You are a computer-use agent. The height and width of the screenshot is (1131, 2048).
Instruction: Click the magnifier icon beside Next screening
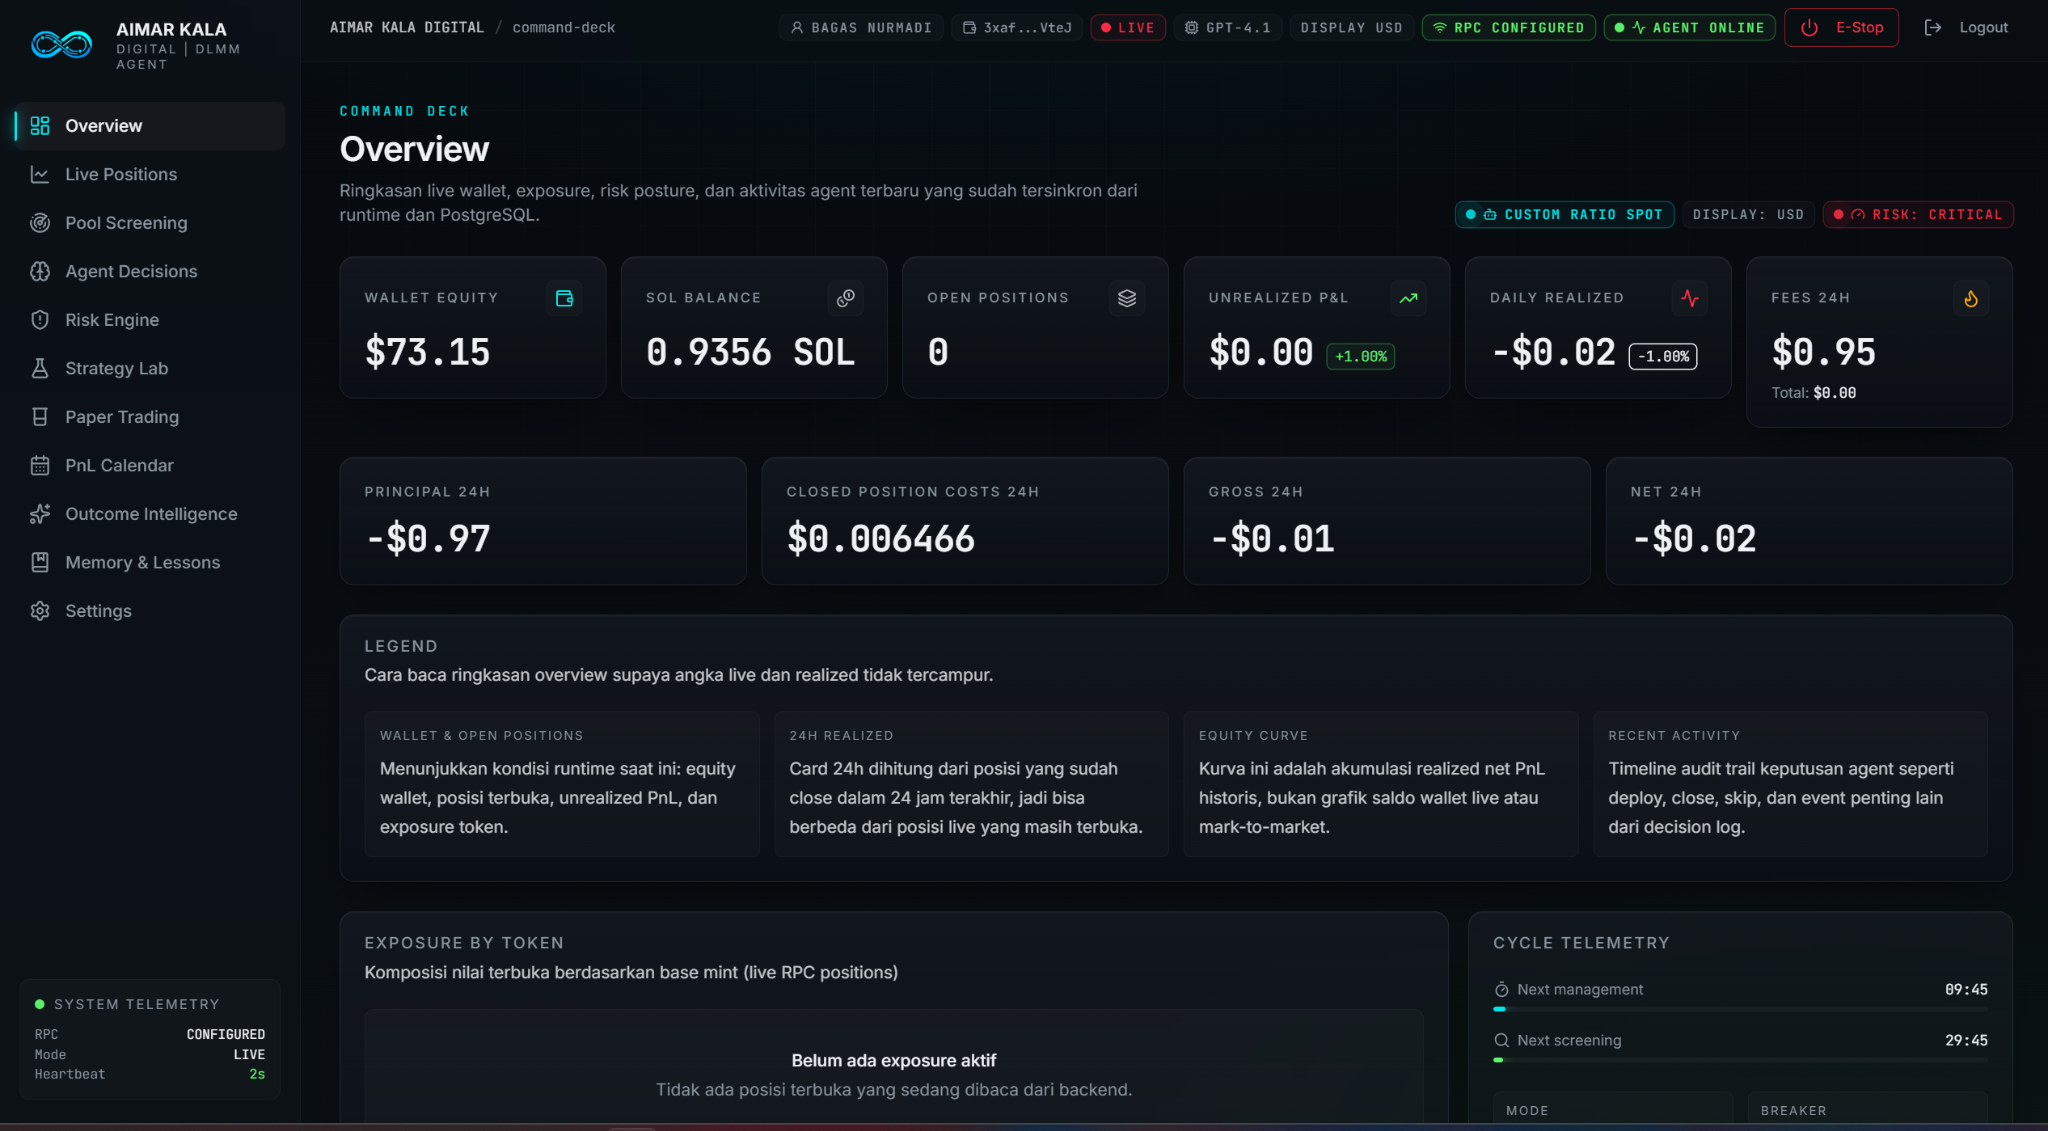pos(1501,1040)
